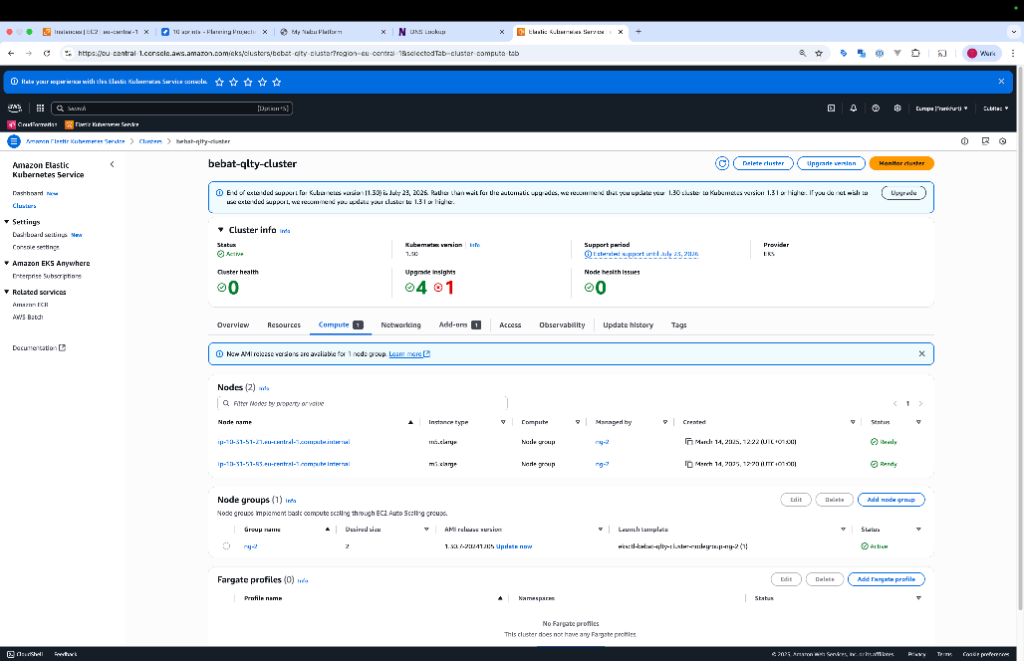Click the help question mark icon

point(875,108)
